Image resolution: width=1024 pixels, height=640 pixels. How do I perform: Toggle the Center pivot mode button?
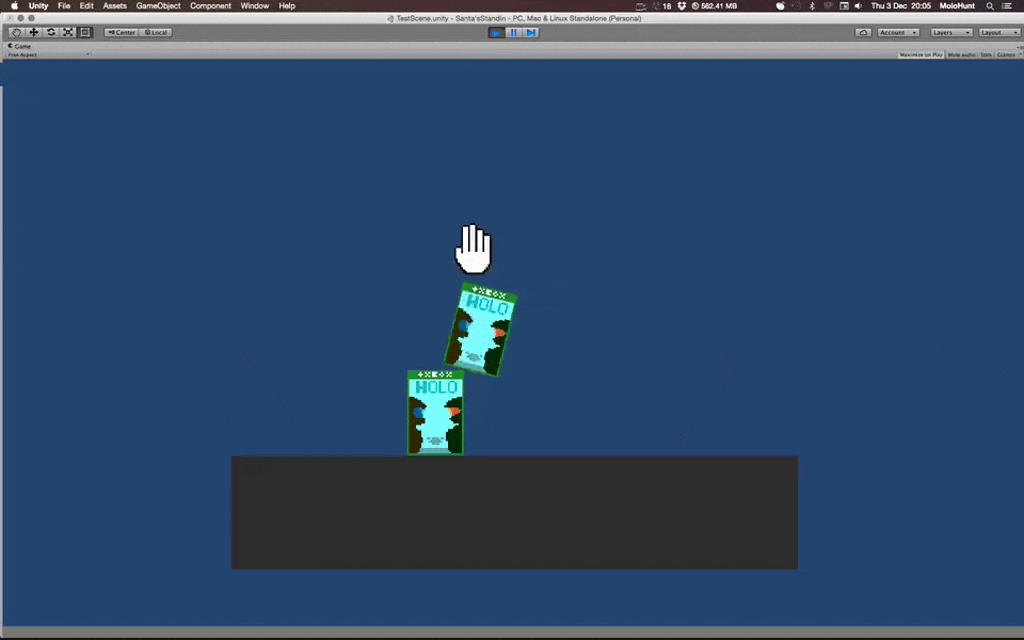(x=122, y=32)
